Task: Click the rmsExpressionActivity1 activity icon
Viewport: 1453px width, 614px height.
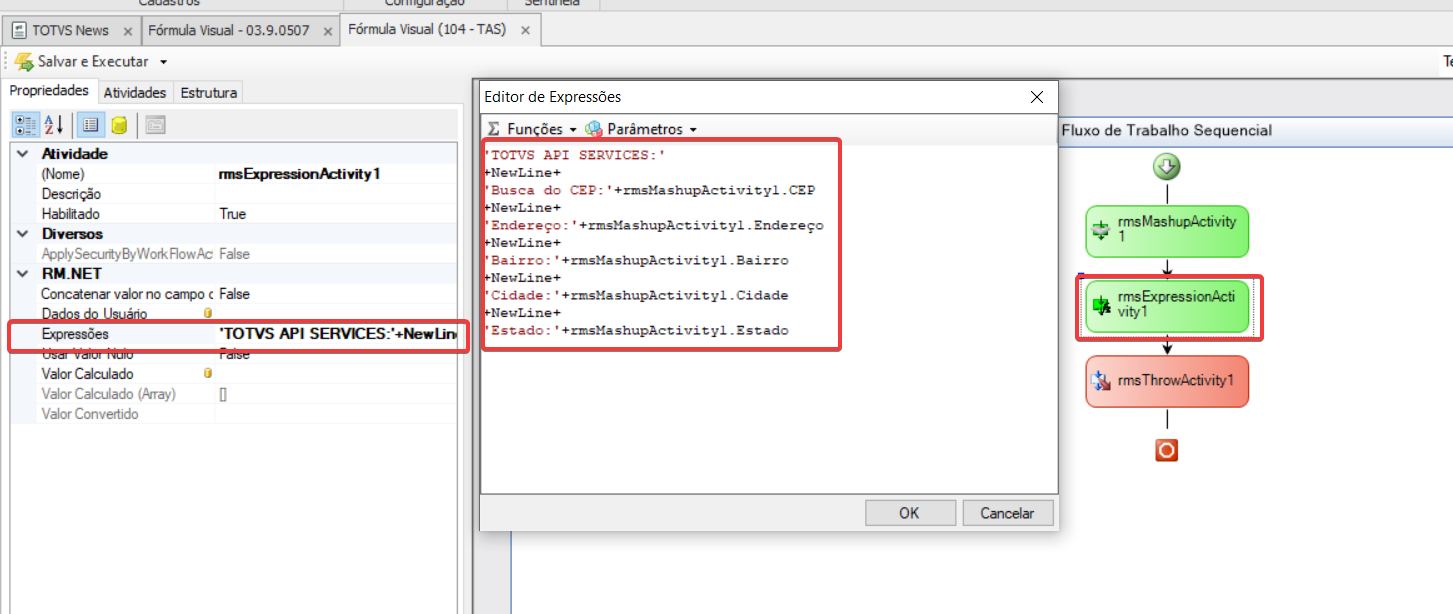Action: 1101,305
